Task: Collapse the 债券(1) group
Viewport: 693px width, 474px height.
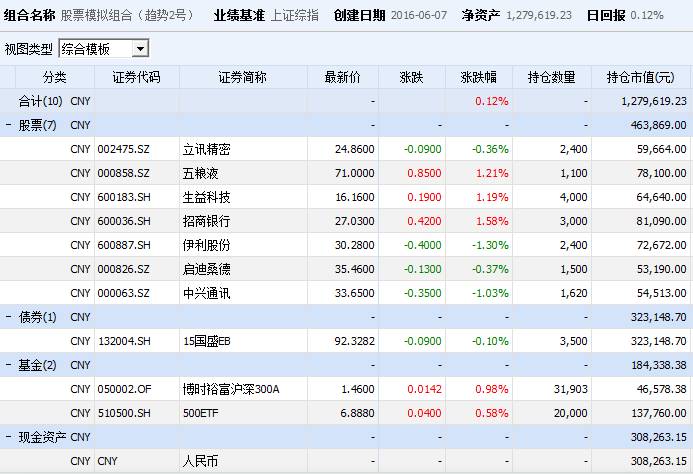Action: (9, 317)
